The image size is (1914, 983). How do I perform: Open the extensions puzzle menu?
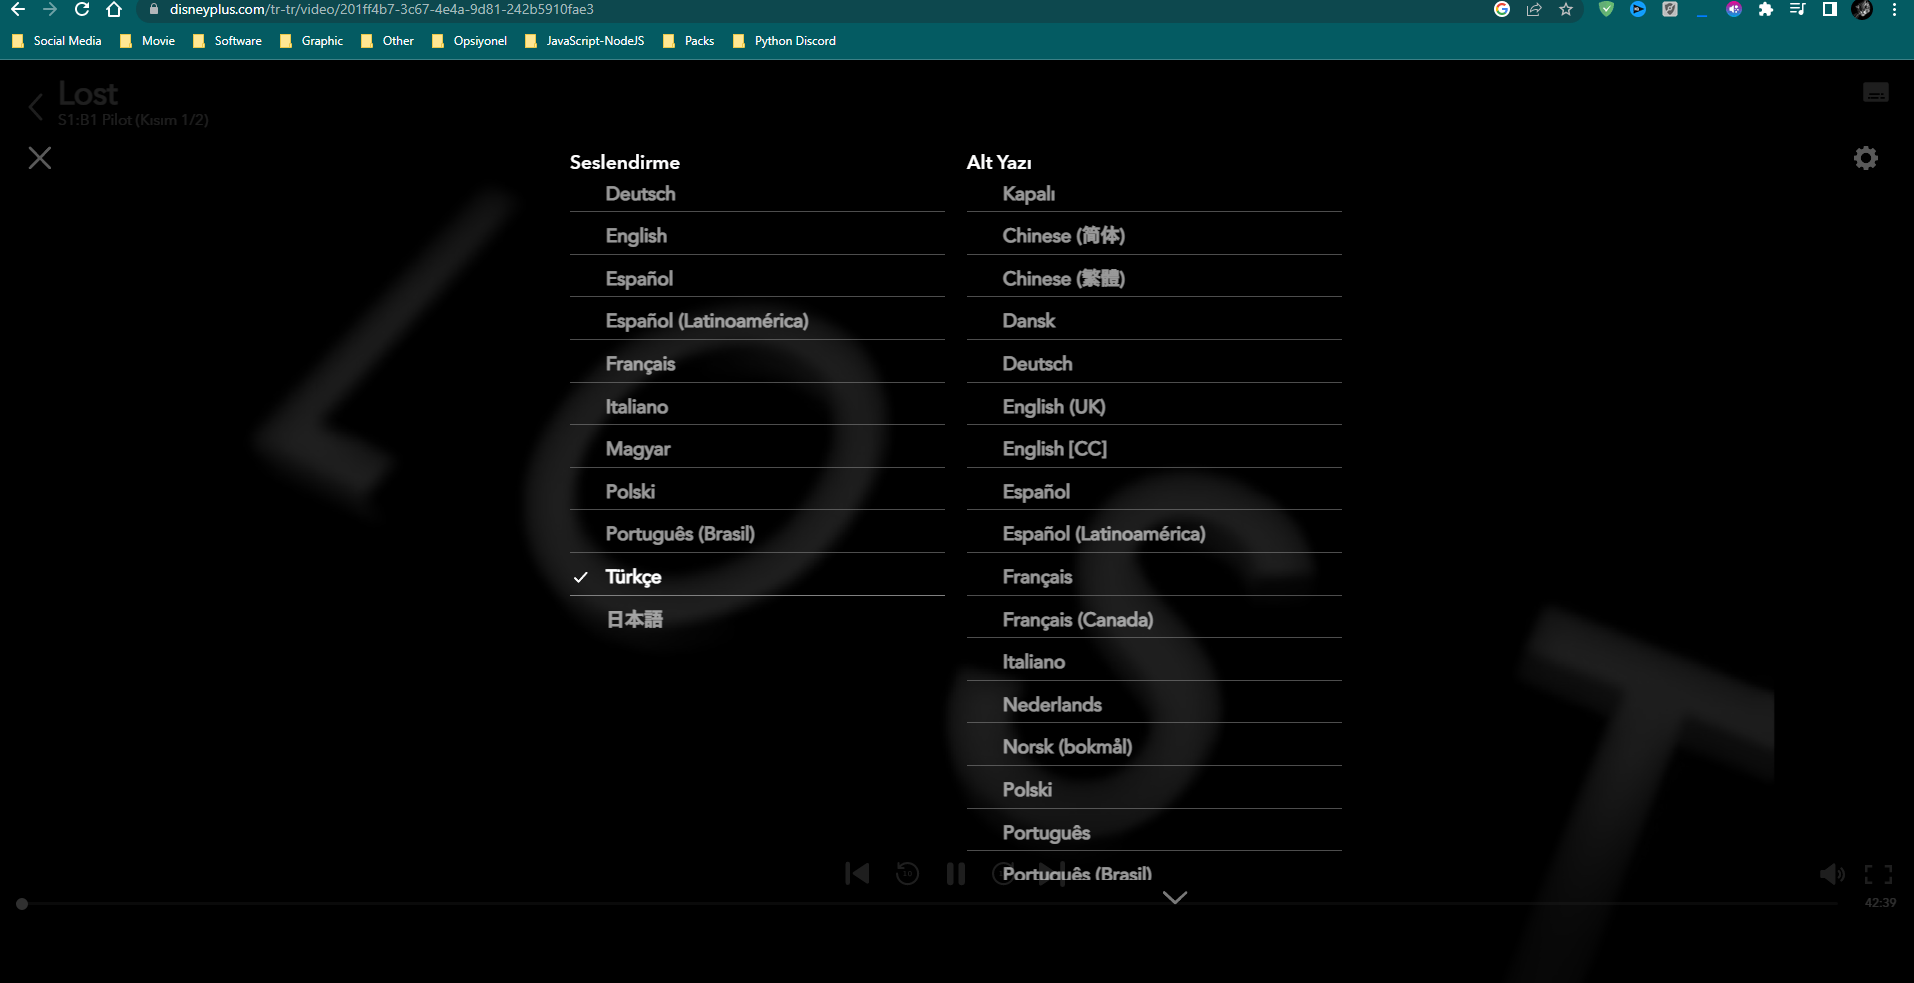click(1766, 9)
